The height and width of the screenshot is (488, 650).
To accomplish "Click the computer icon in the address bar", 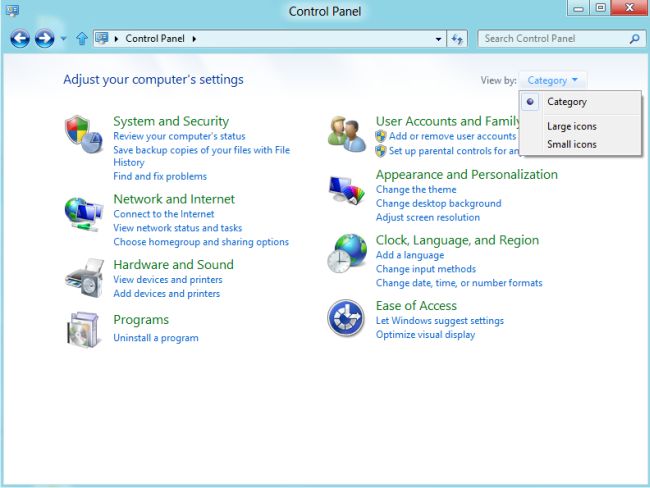I will (x=102, y=39).
